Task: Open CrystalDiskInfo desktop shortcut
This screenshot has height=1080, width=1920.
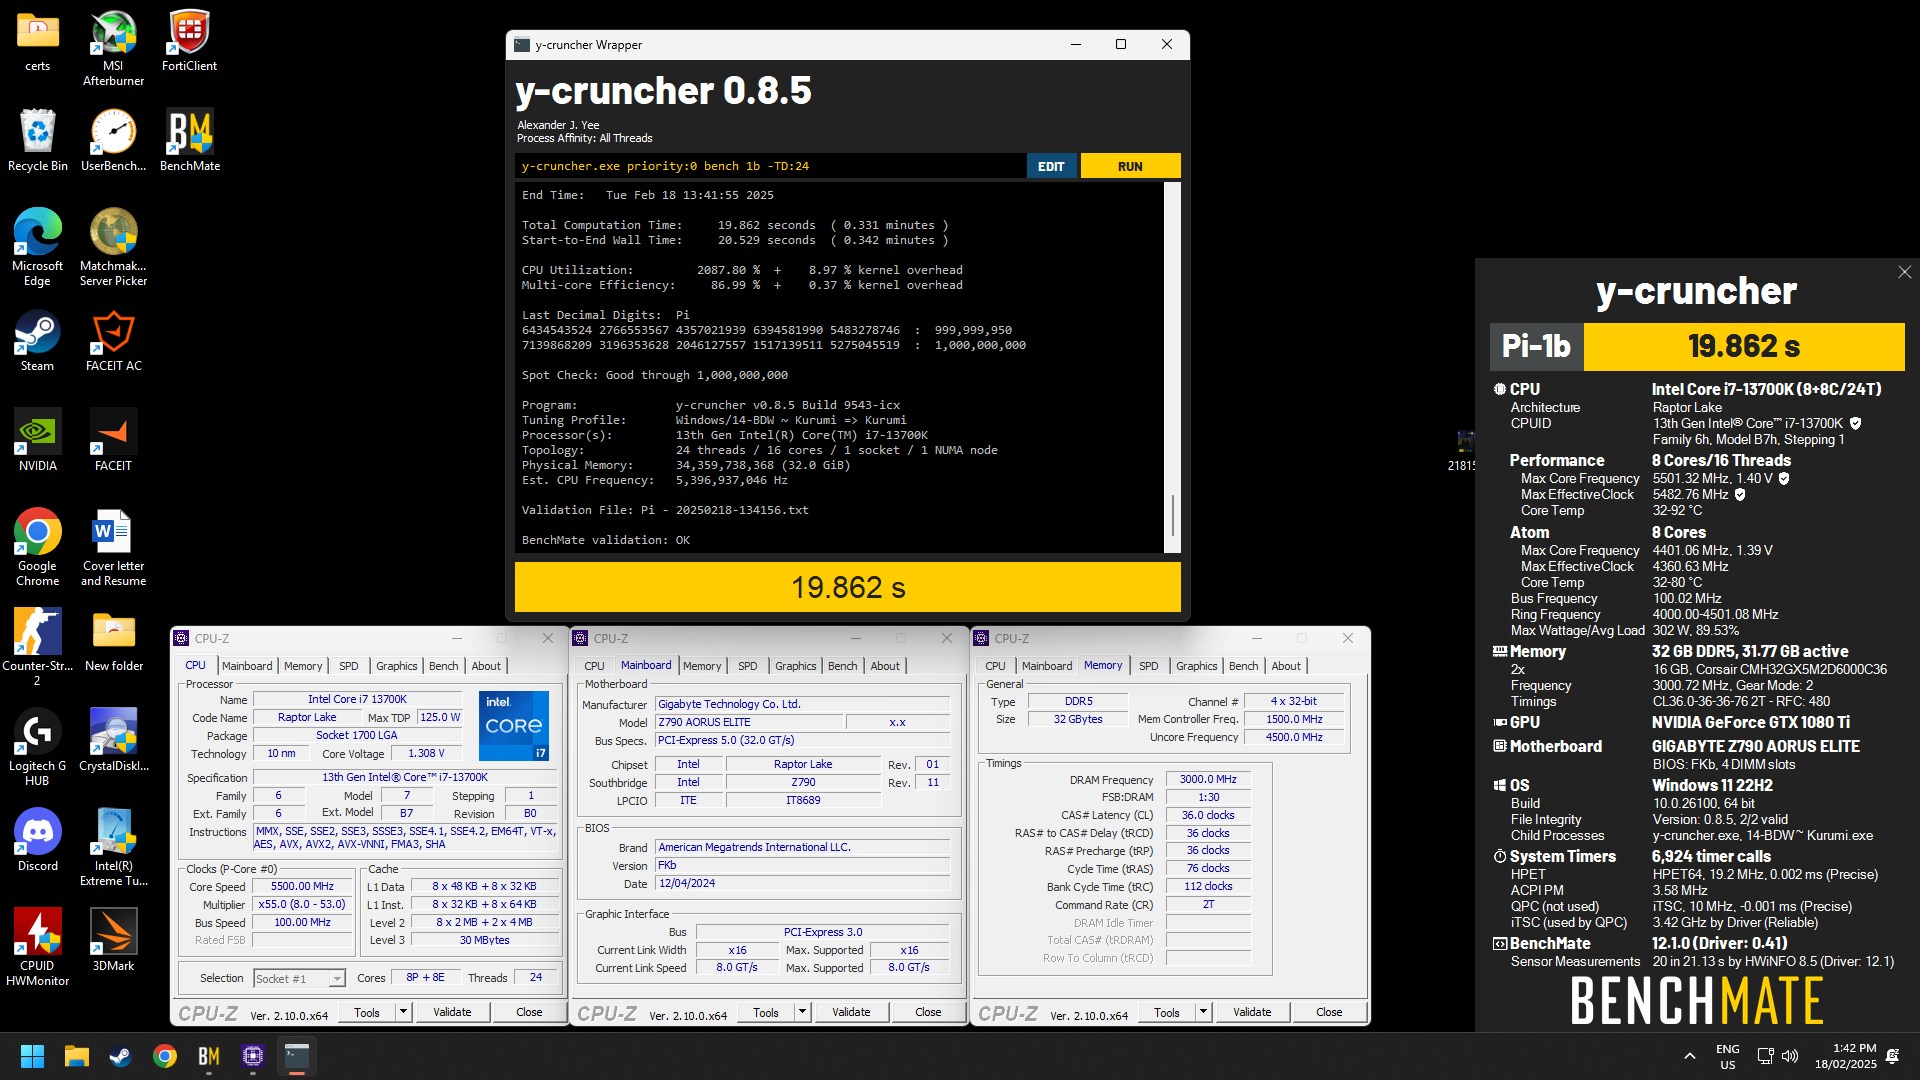Action: coord(113,741)
